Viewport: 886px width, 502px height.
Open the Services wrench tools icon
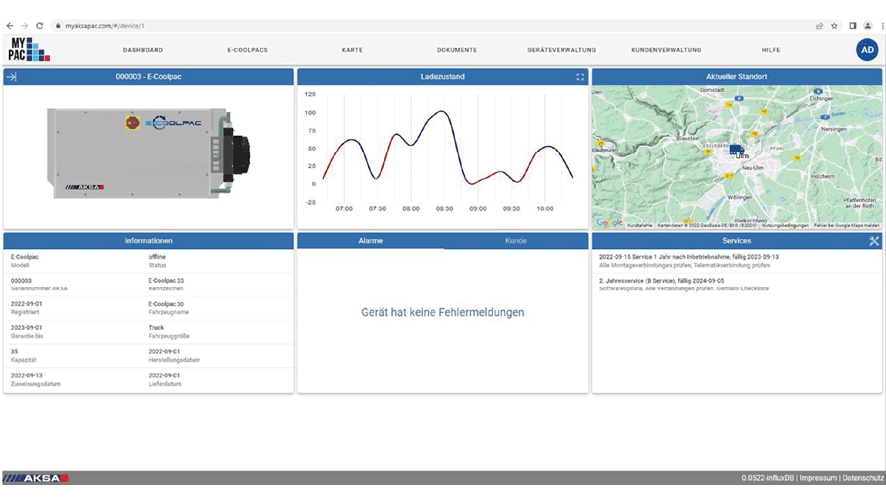pyautogui.click(x=874, y=241)
